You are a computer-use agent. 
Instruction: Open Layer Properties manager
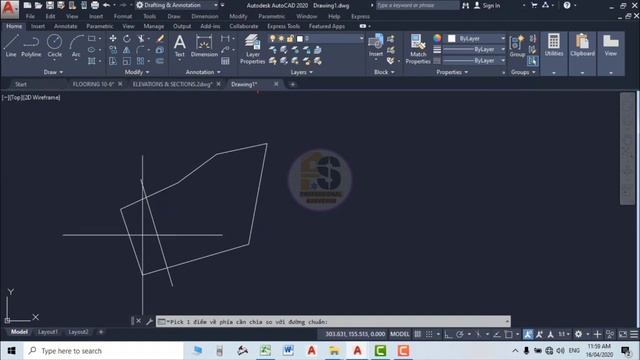[x=252, y=49]
